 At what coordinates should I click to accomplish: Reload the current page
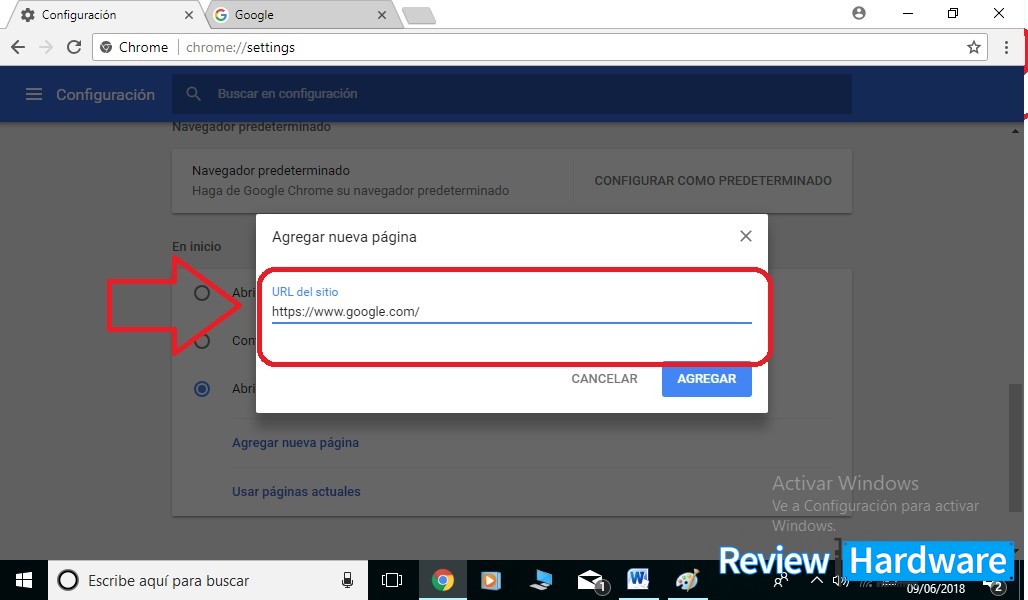pyautogui.click(x=74, y=47)
